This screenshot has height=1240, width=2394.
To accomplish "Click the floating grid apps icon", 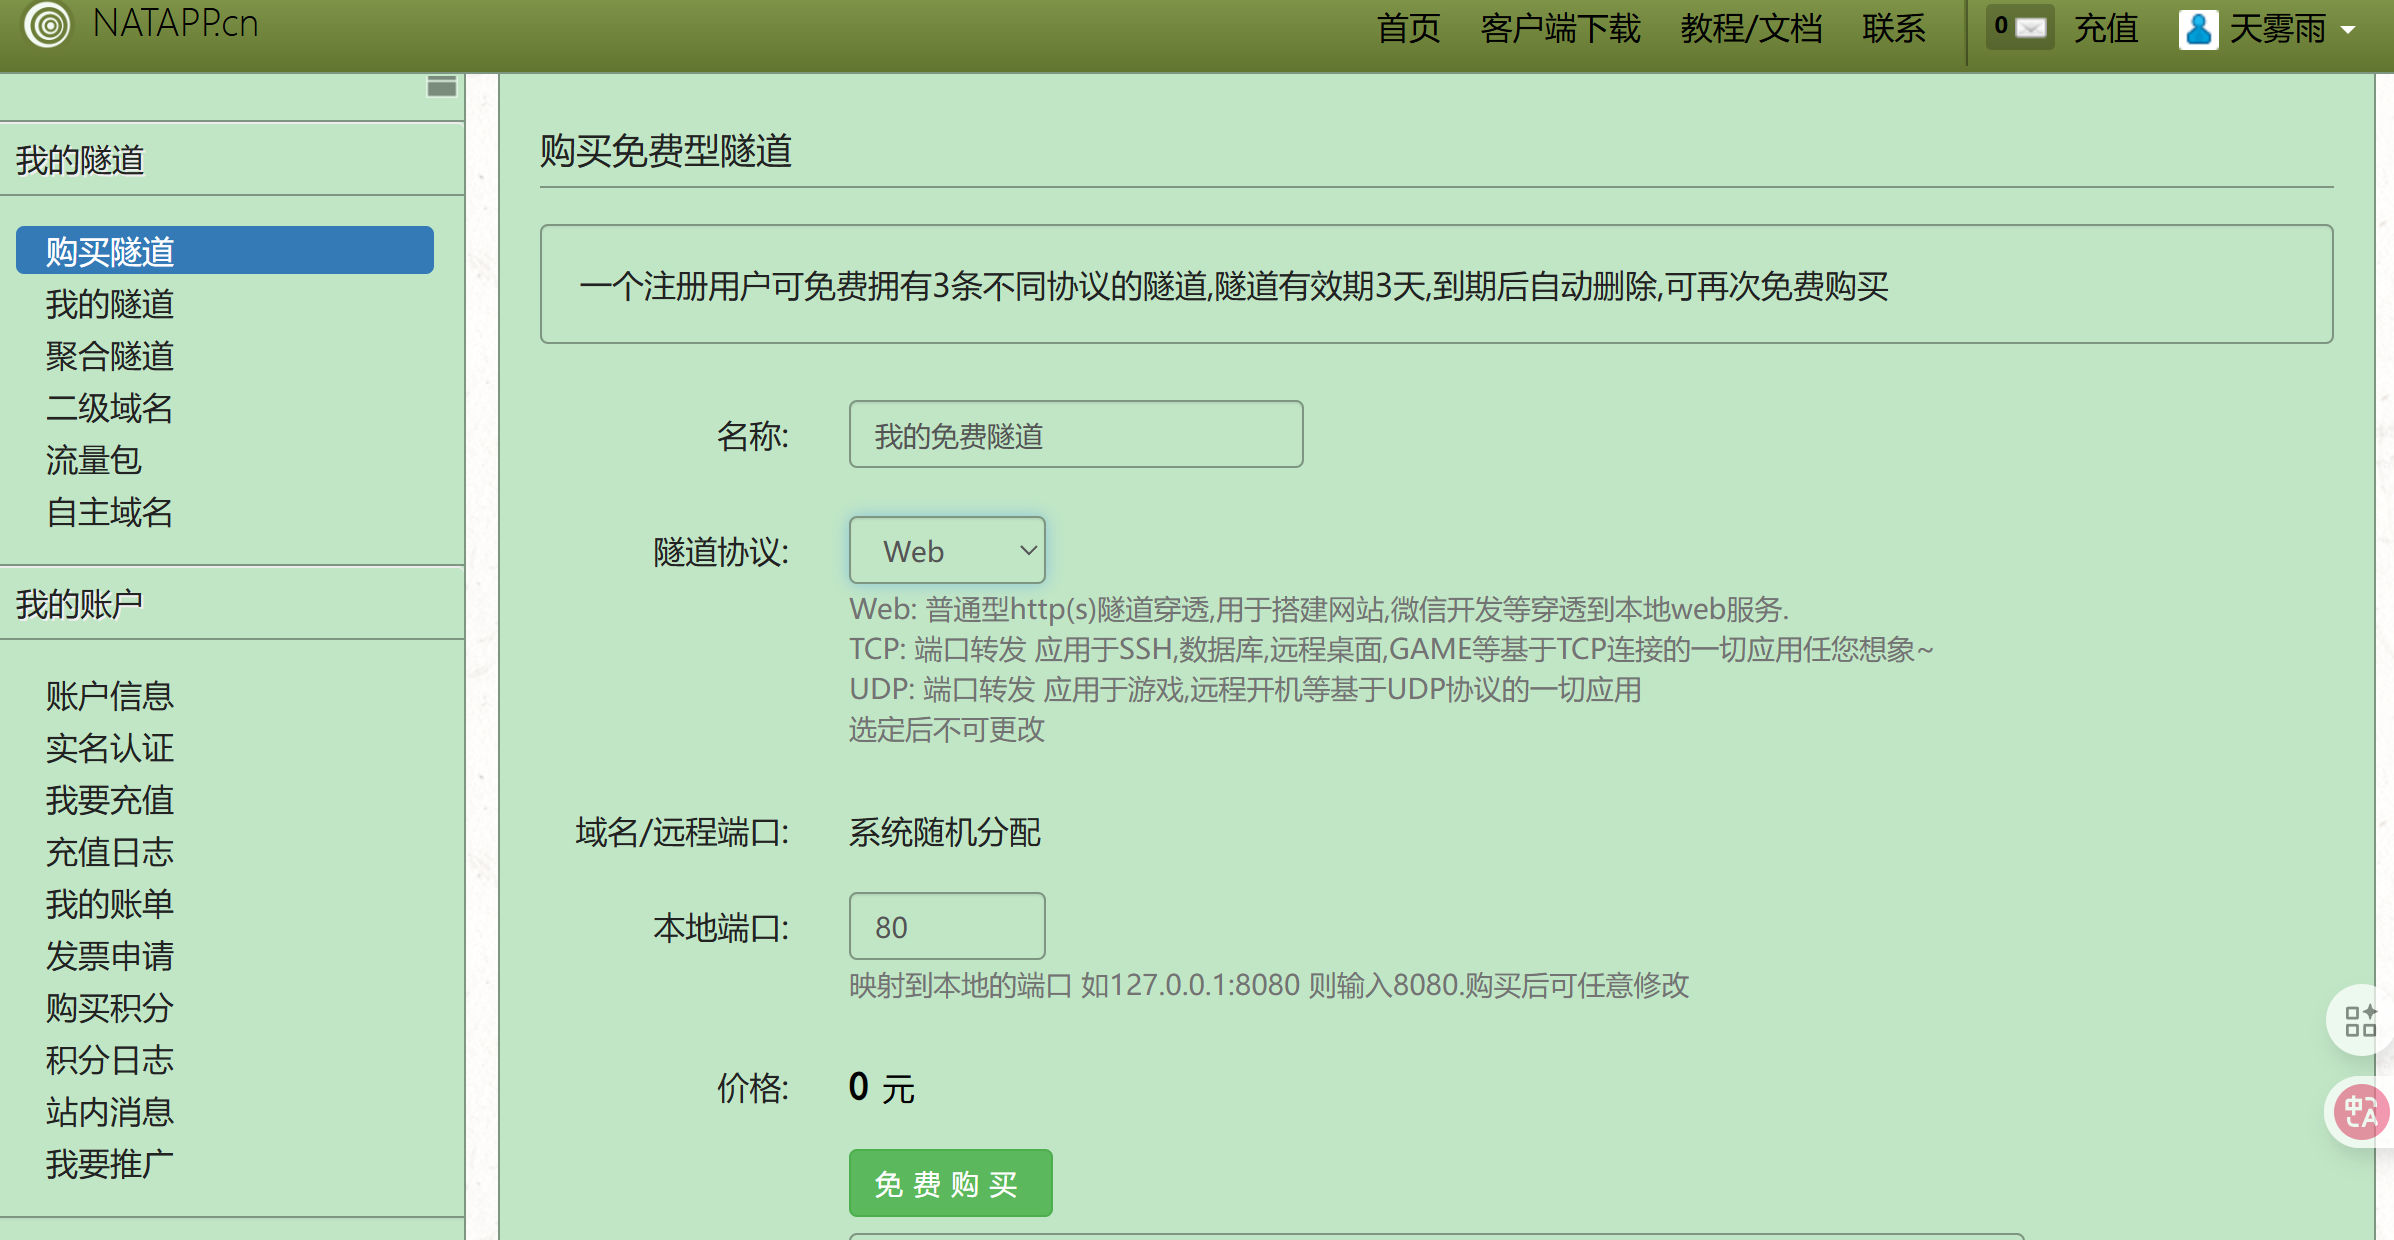I will pos(2360,1021).
